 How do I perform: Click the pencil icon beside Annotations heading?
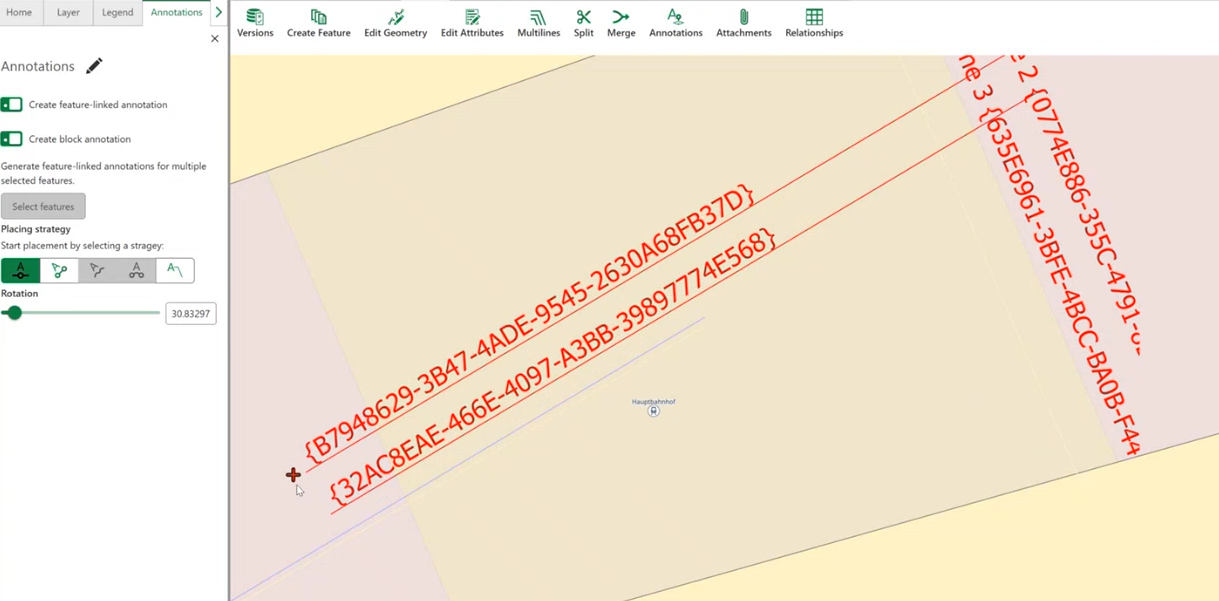(x=94, y=66)
